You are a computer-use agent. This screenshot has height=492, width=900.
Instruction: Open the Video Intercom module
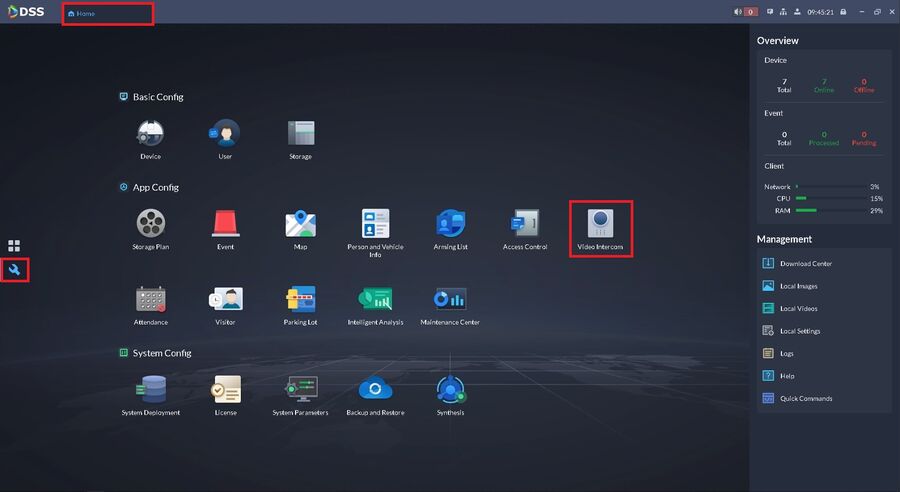(600, 229)
